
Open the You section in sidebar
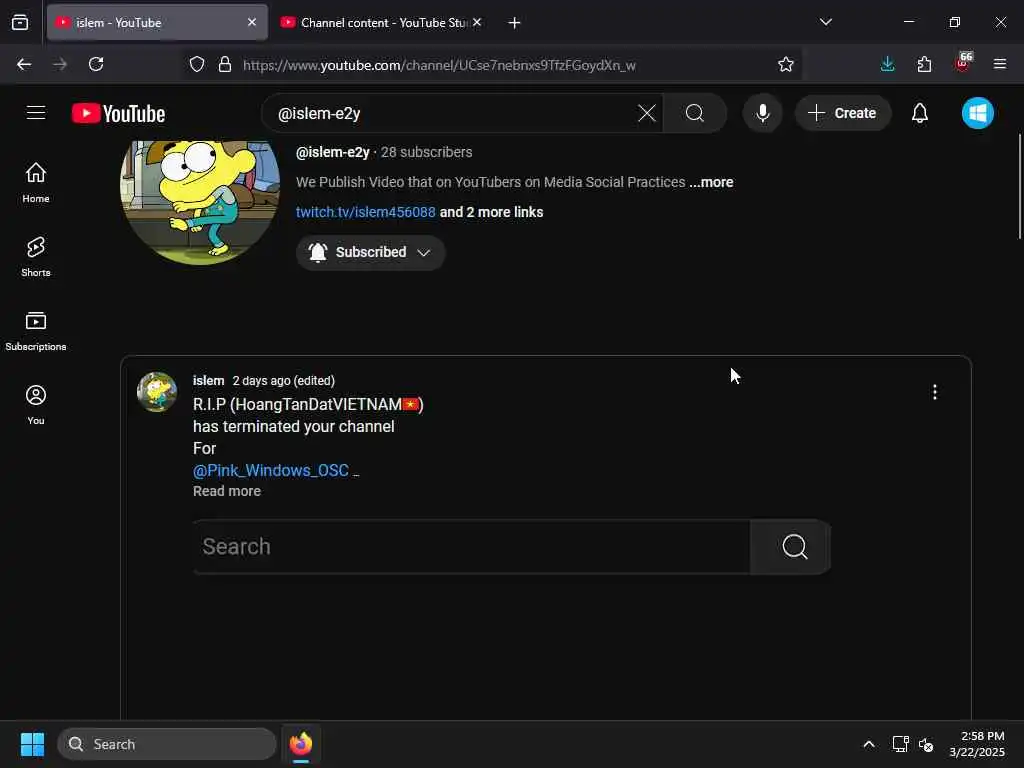point(36,405)
